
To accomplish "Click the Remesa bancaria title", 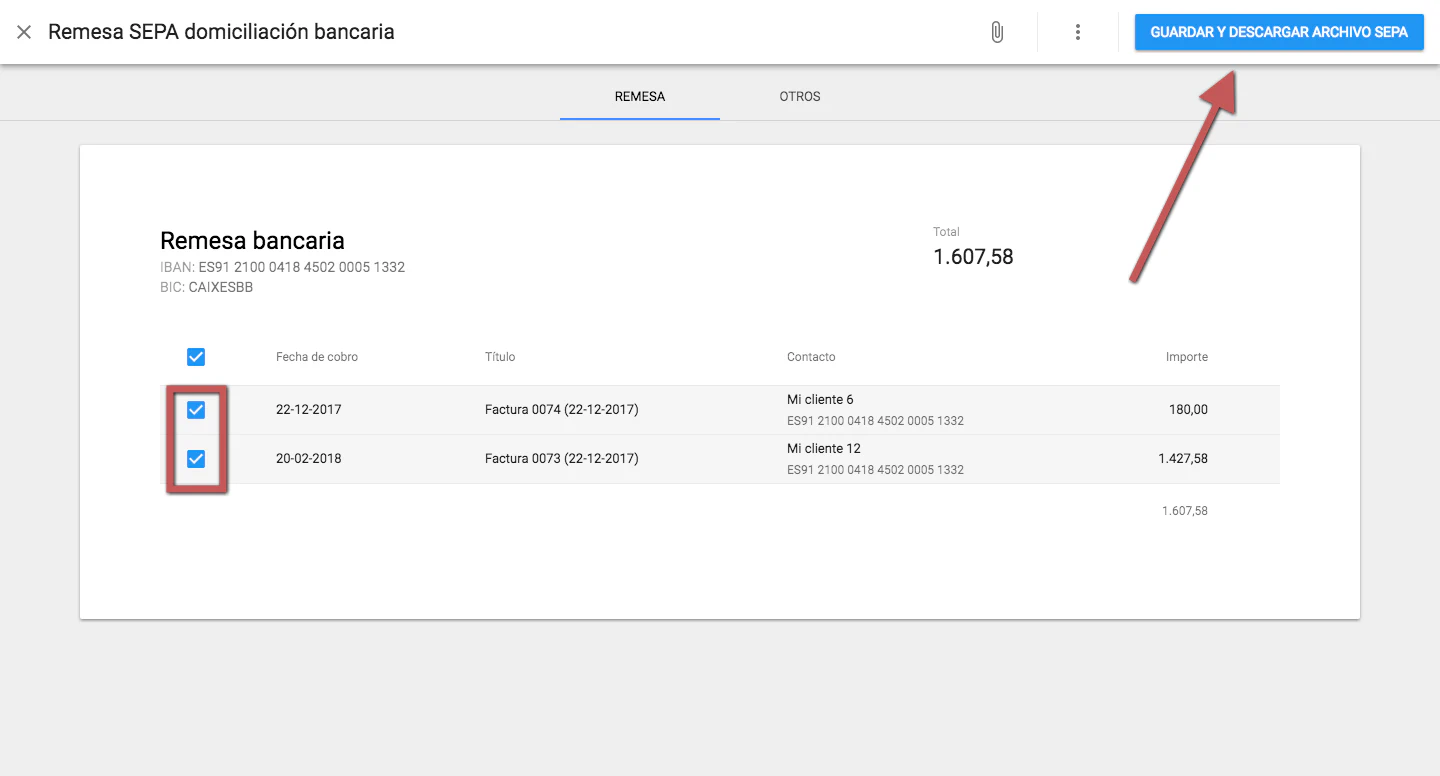I will pyautogui.click(x=252, y=240).
